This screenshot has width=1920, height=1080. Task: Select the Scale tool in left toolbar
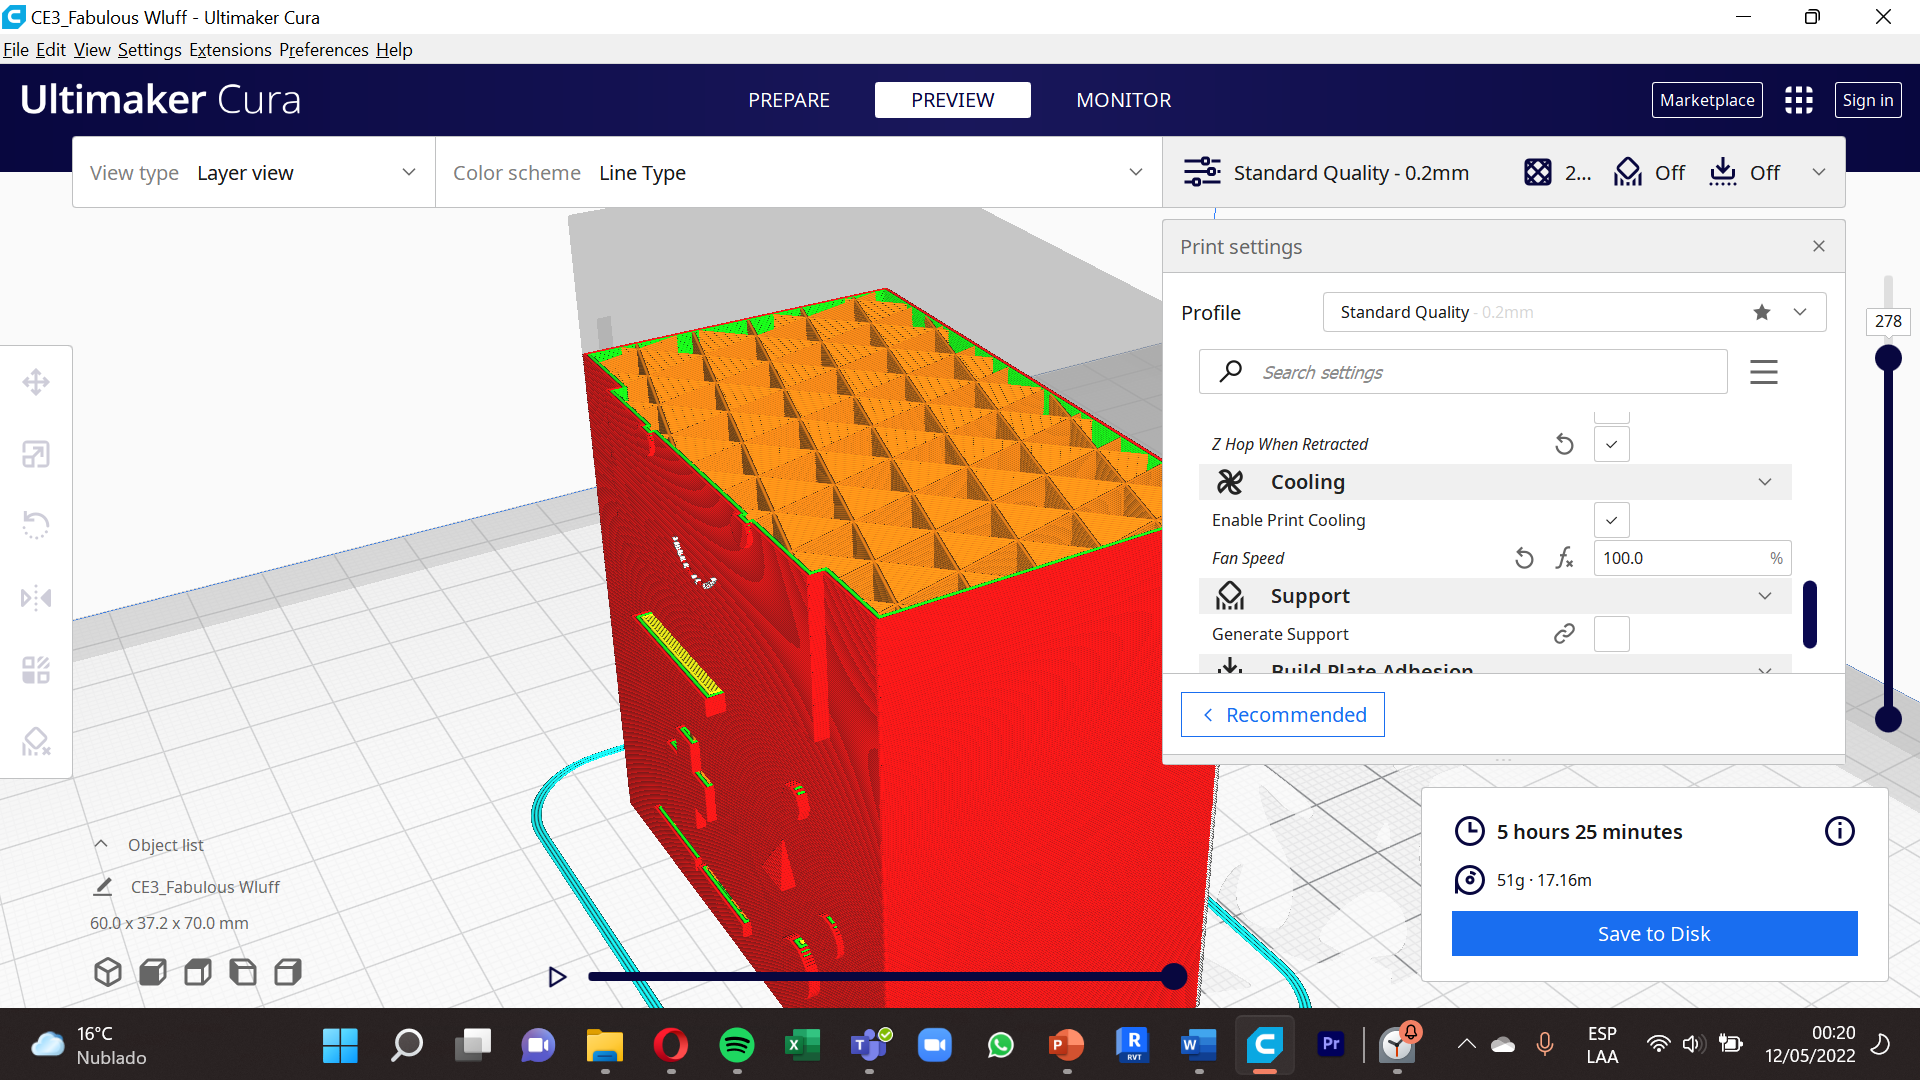click(x=36, y=455)
